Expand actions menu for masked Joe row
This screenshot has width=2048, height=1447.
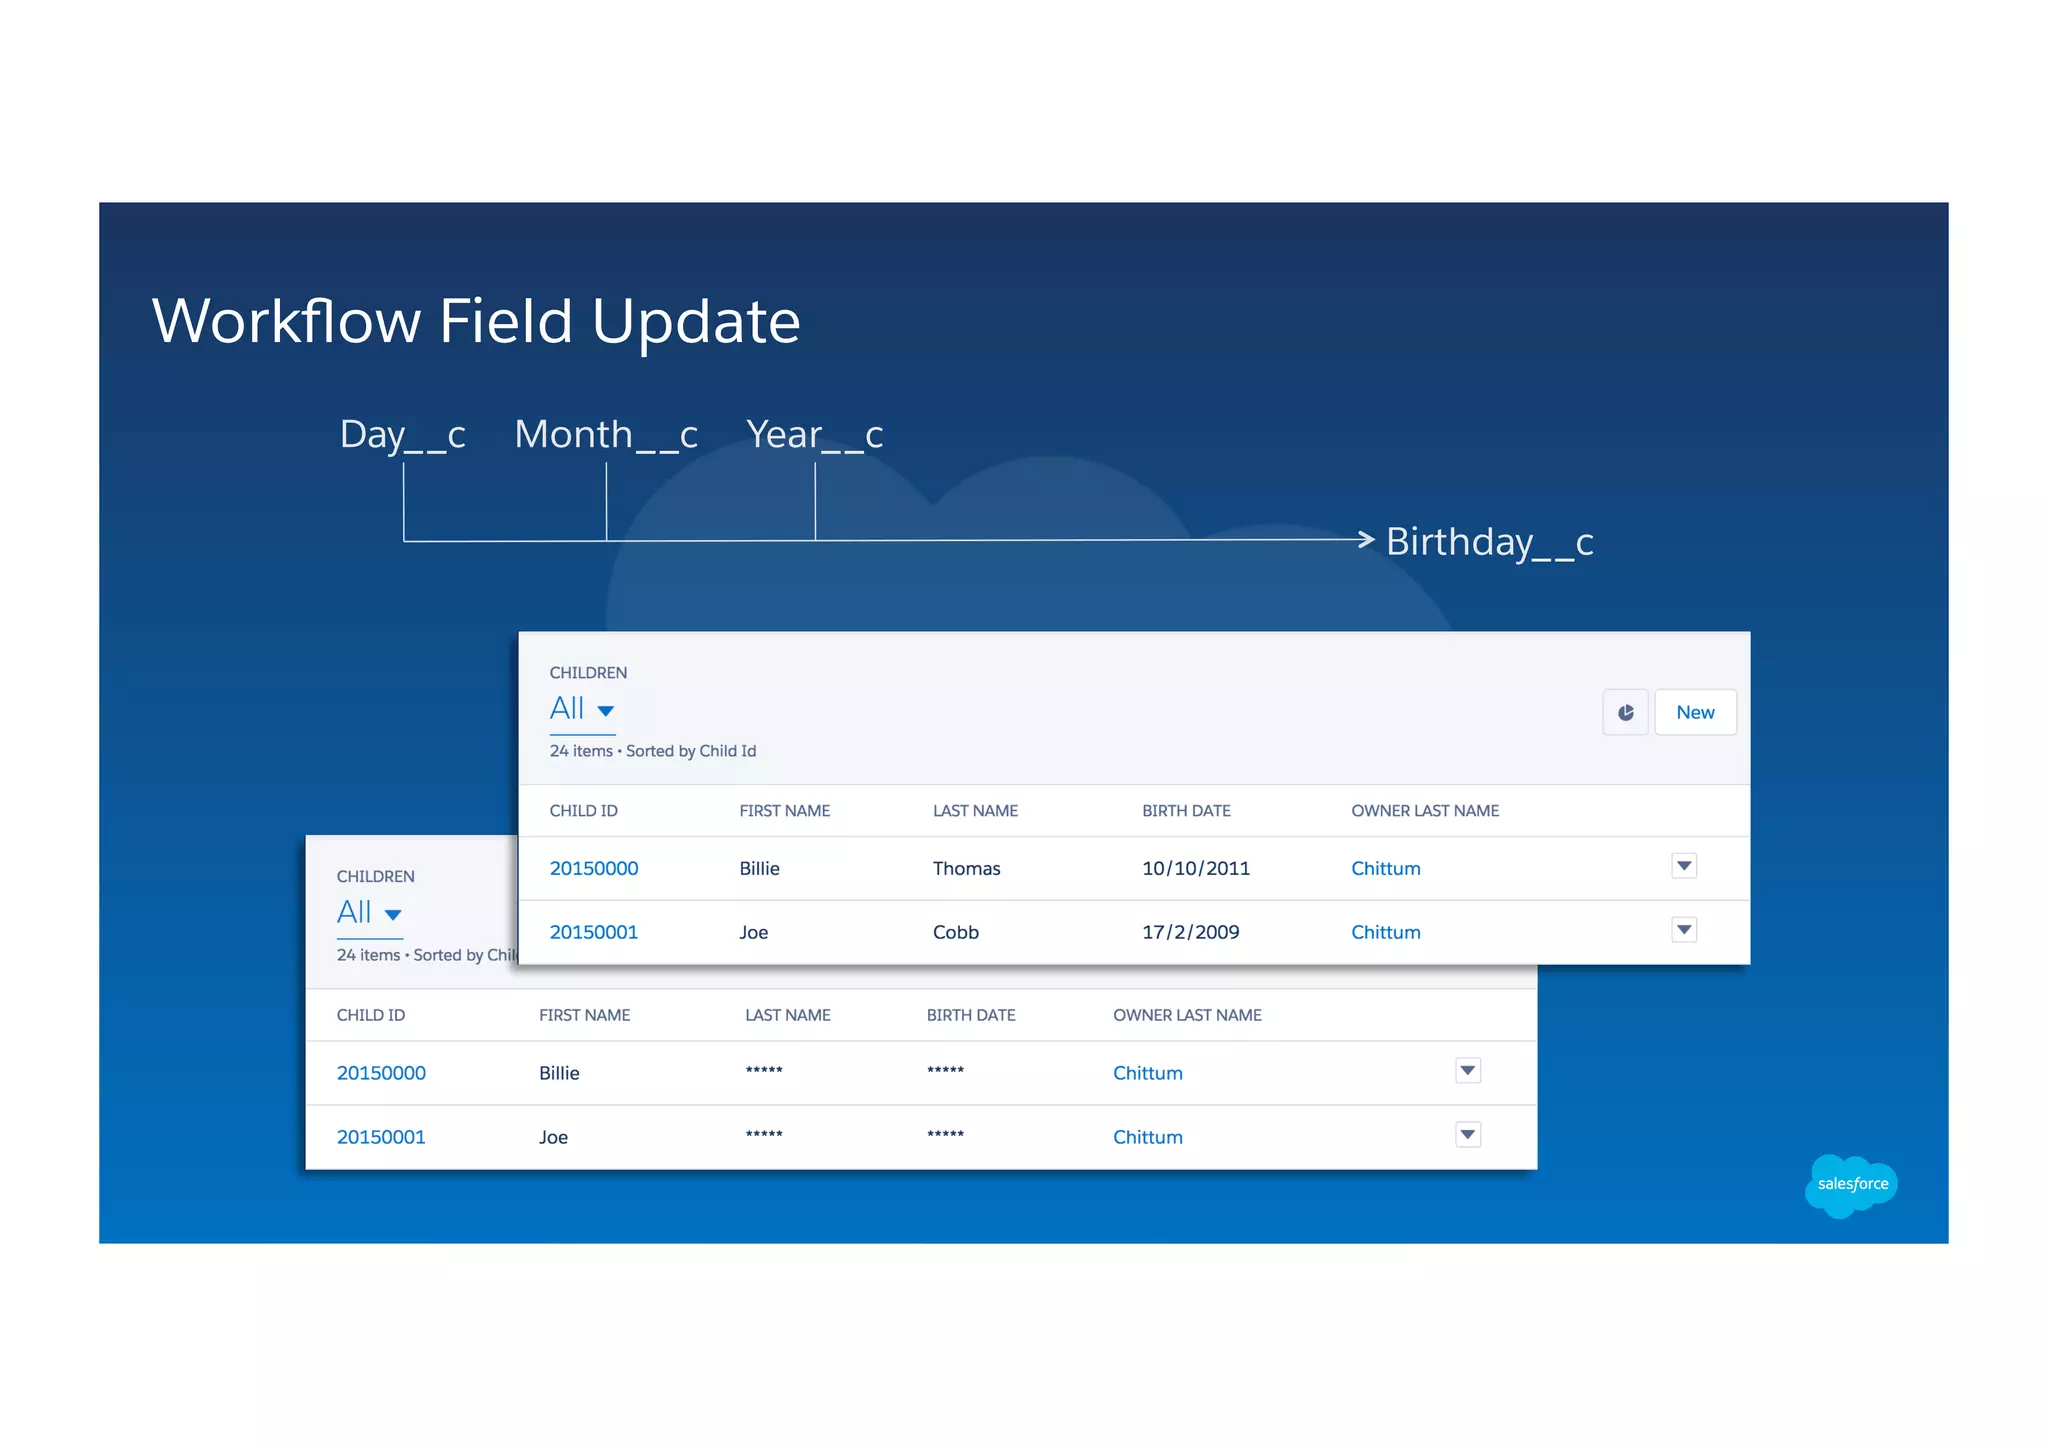tap(1467, 1135)
